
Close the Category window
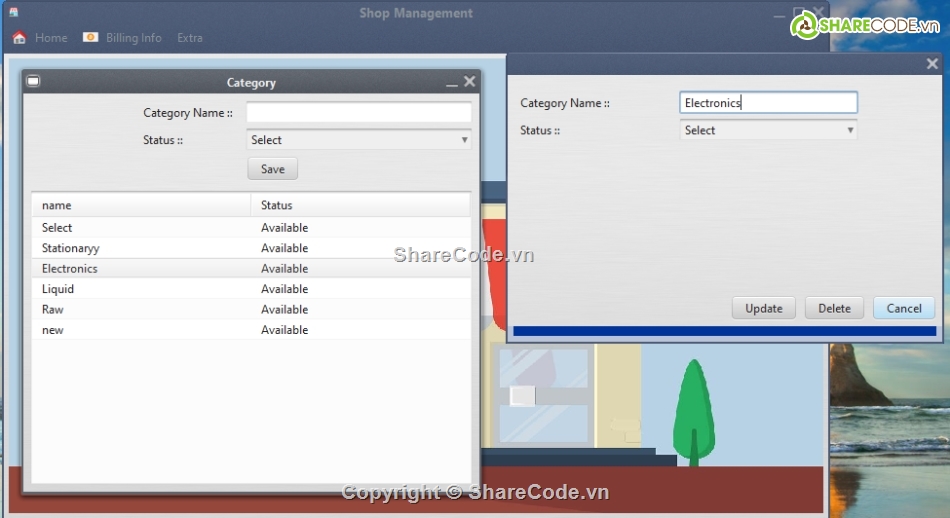[x=470, y=82]
